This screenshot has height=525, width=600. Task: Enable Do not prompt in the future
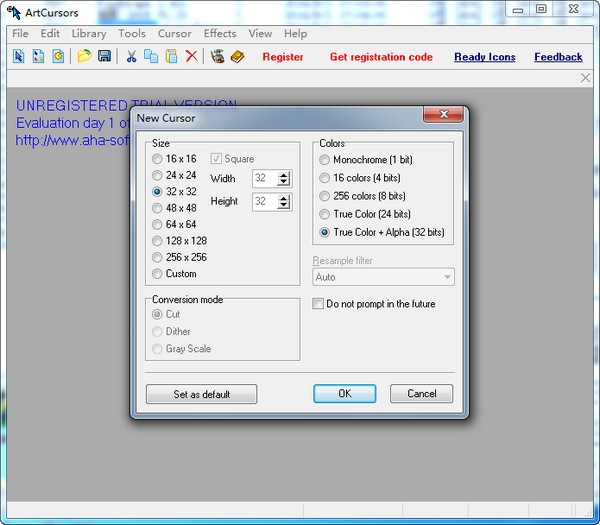[319, 304]
